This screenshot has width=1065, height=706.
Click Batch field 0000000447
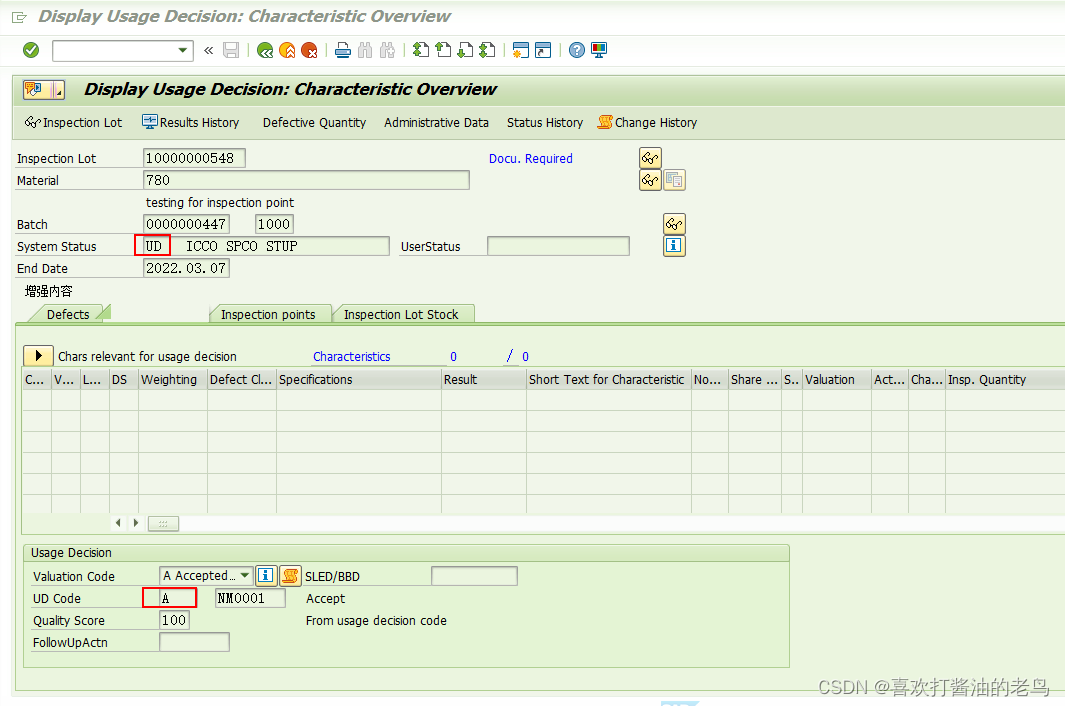[x=186, y=224]
